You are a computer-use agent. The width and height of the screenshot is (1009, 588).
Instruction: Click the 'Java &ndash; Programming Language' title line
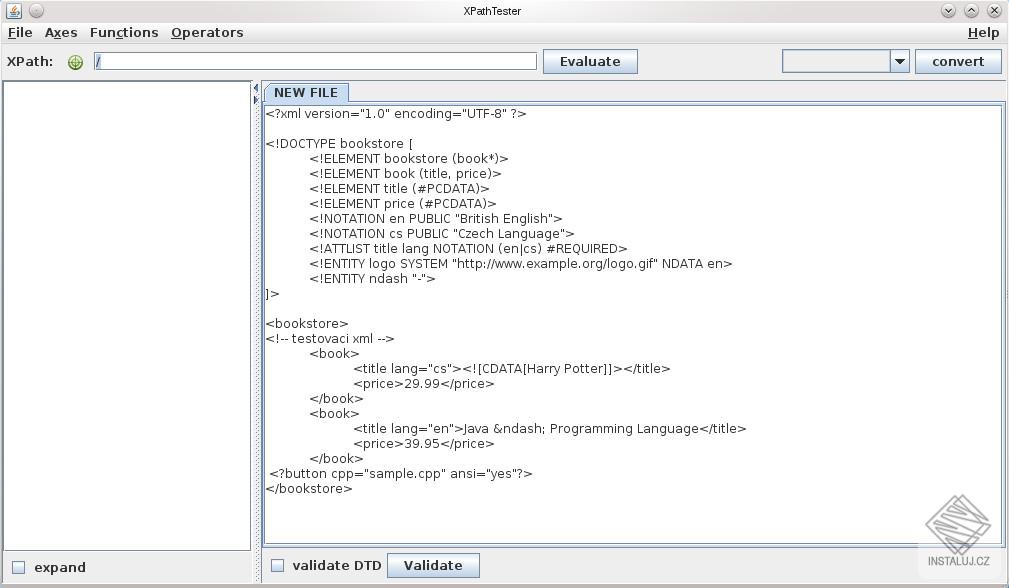[x=550, y=429]
